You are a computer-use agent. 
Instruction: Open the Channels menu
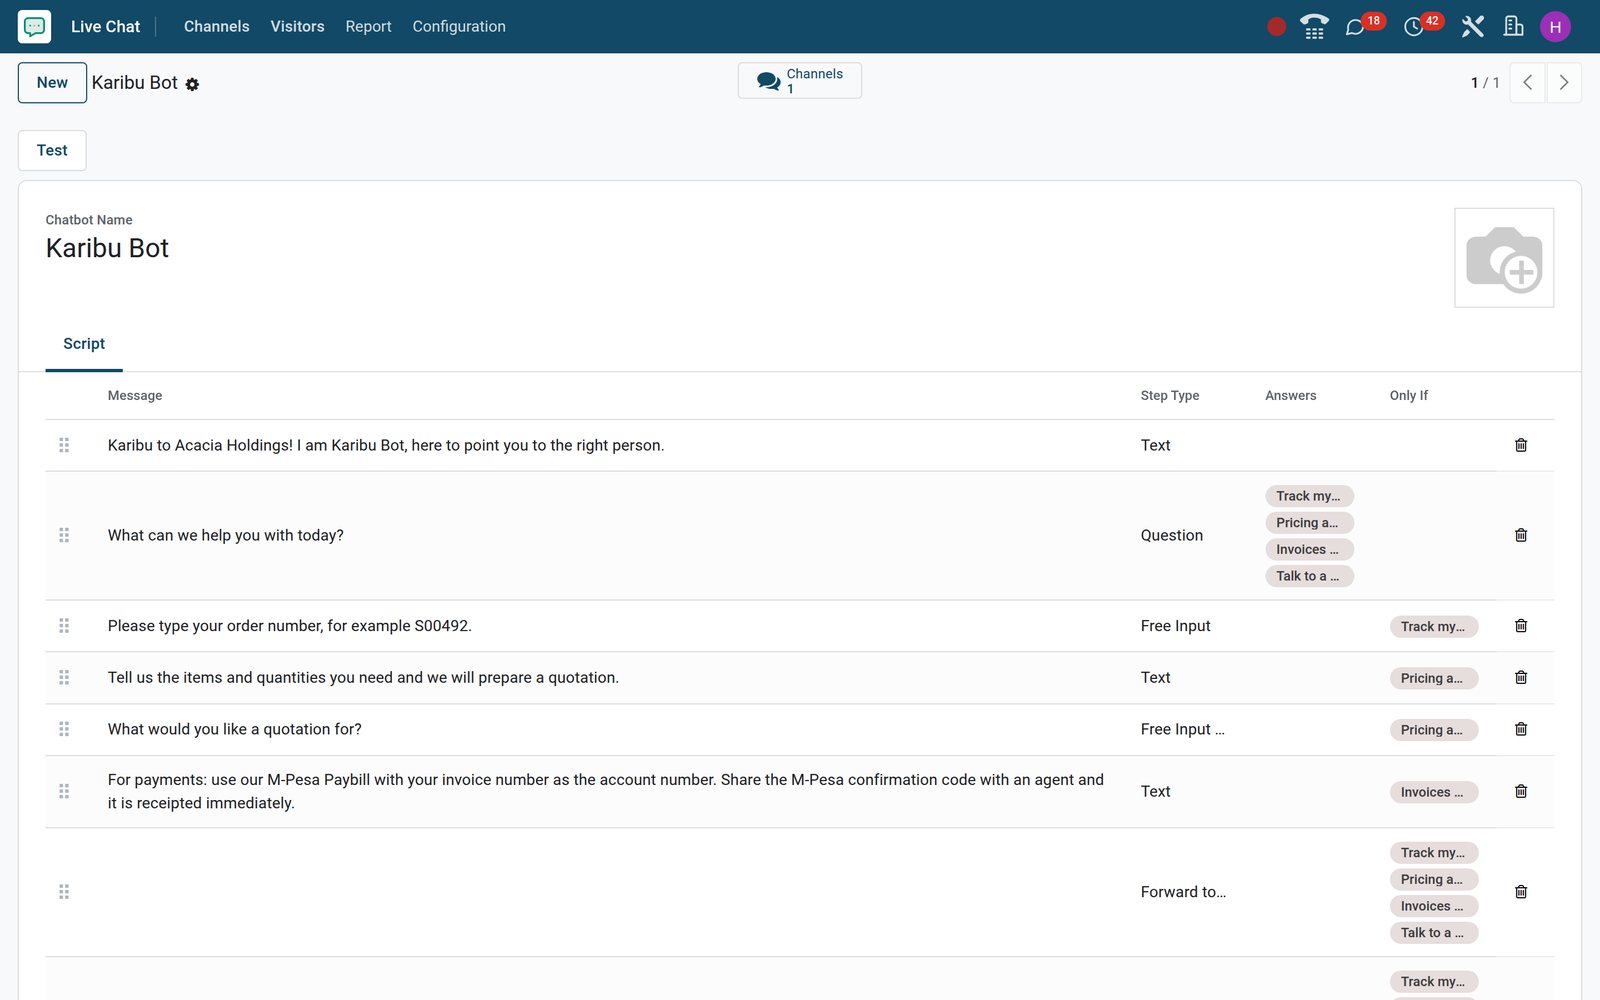pyautogui.click(x=216, y=27)
